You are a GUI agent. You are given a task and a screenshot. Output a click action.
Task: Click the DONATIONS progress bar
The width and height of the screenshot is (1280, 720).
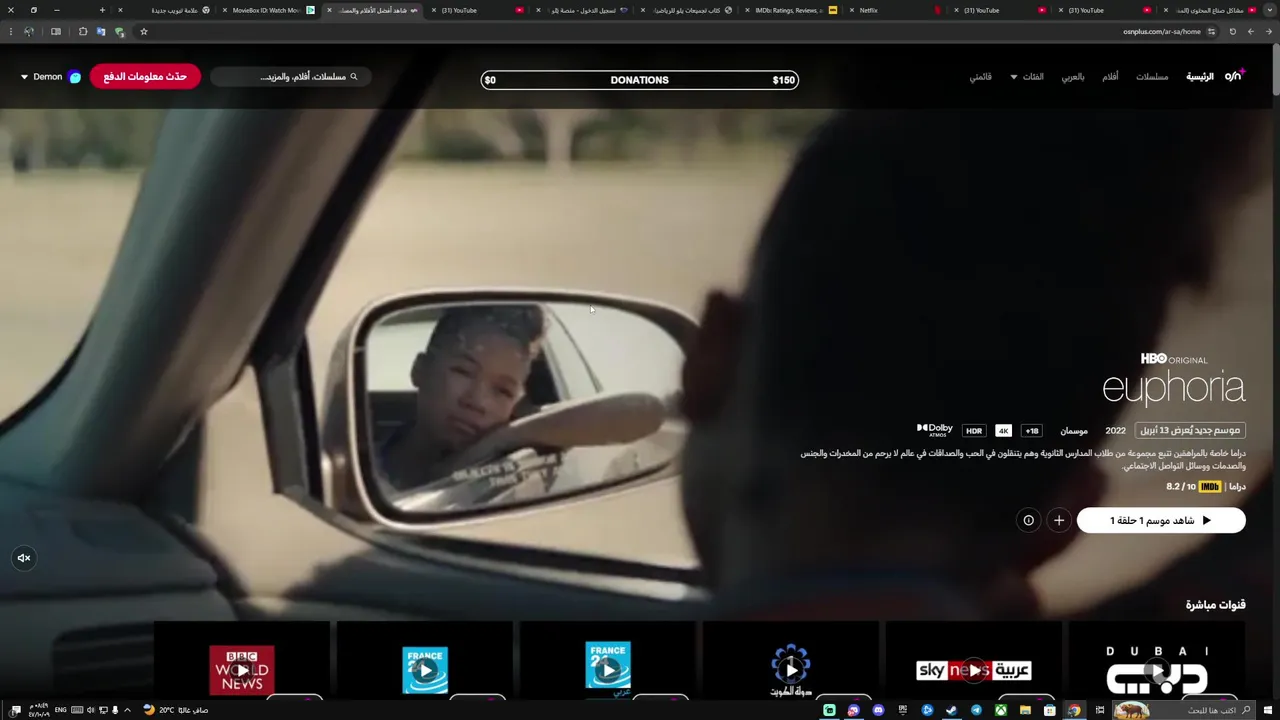pyautogui.click(x=640, y=80)
